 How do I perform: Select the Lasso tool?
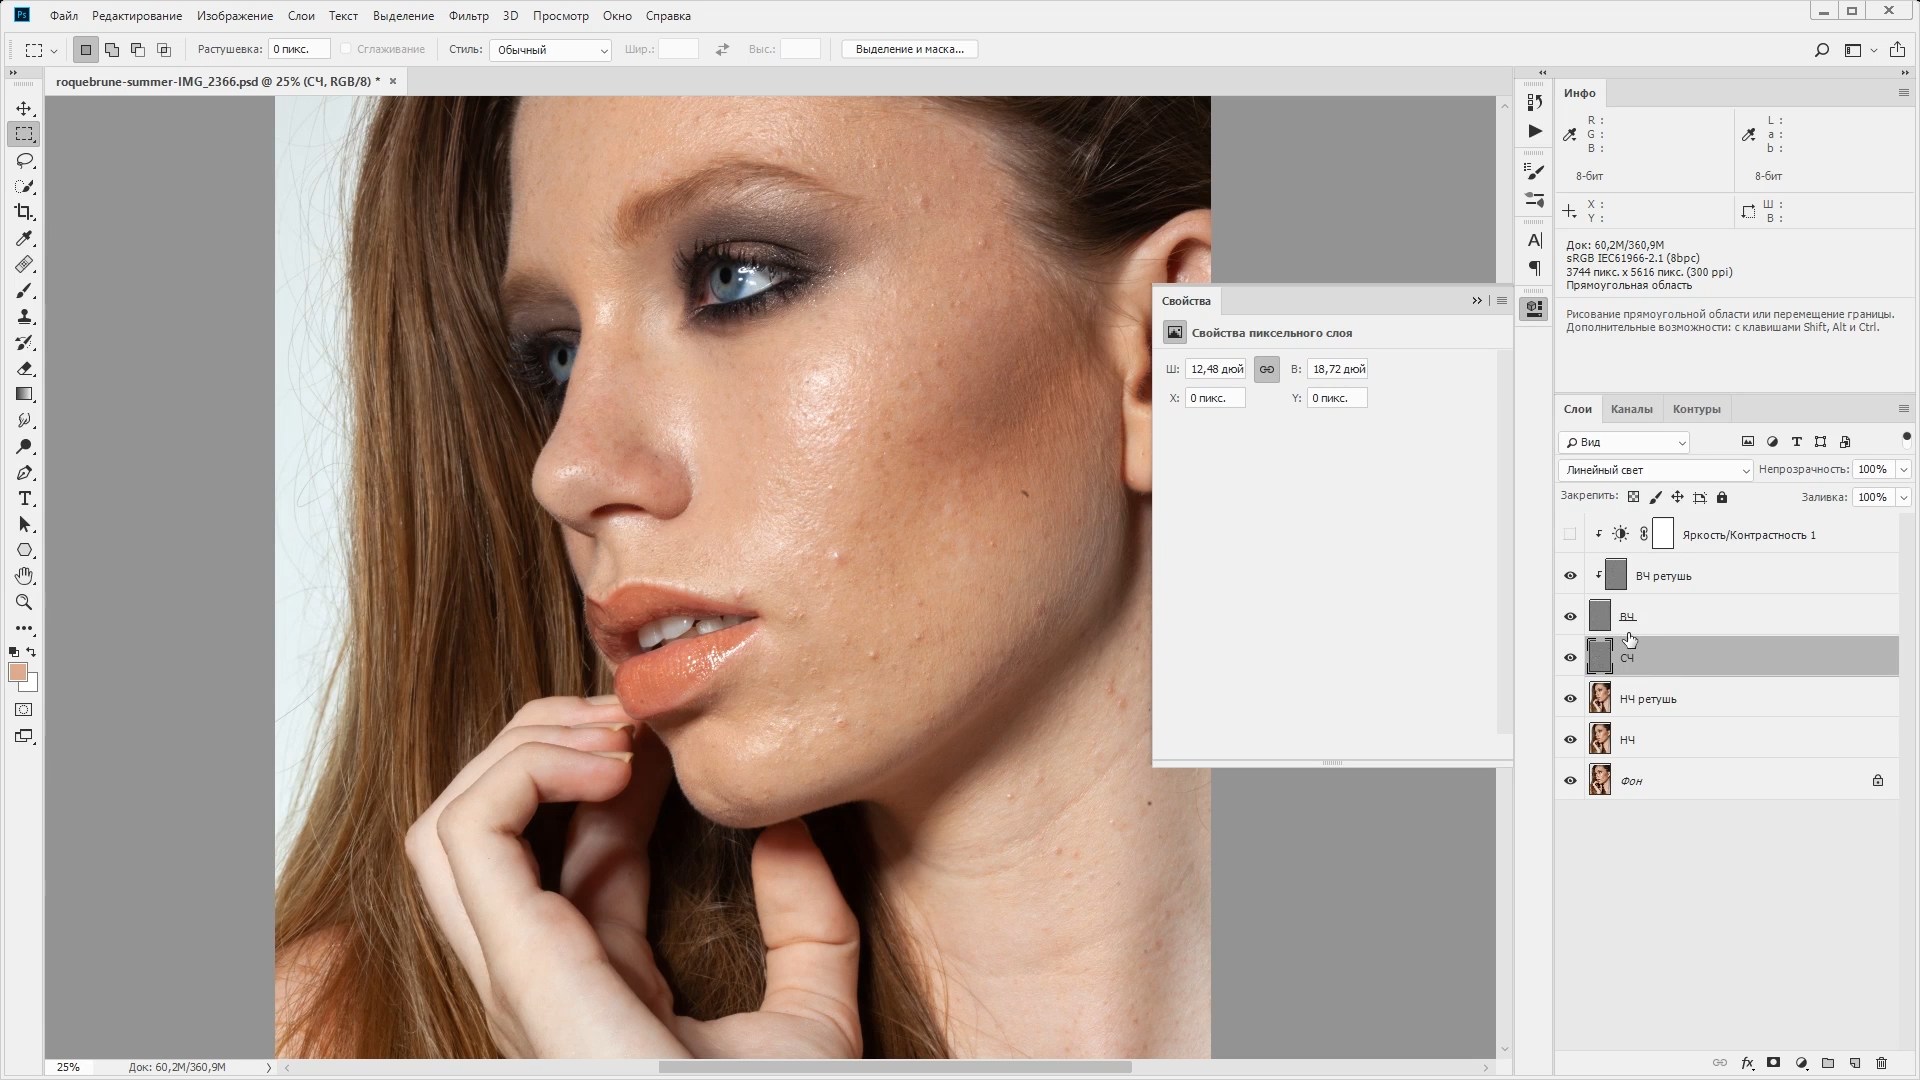[24, 160]
